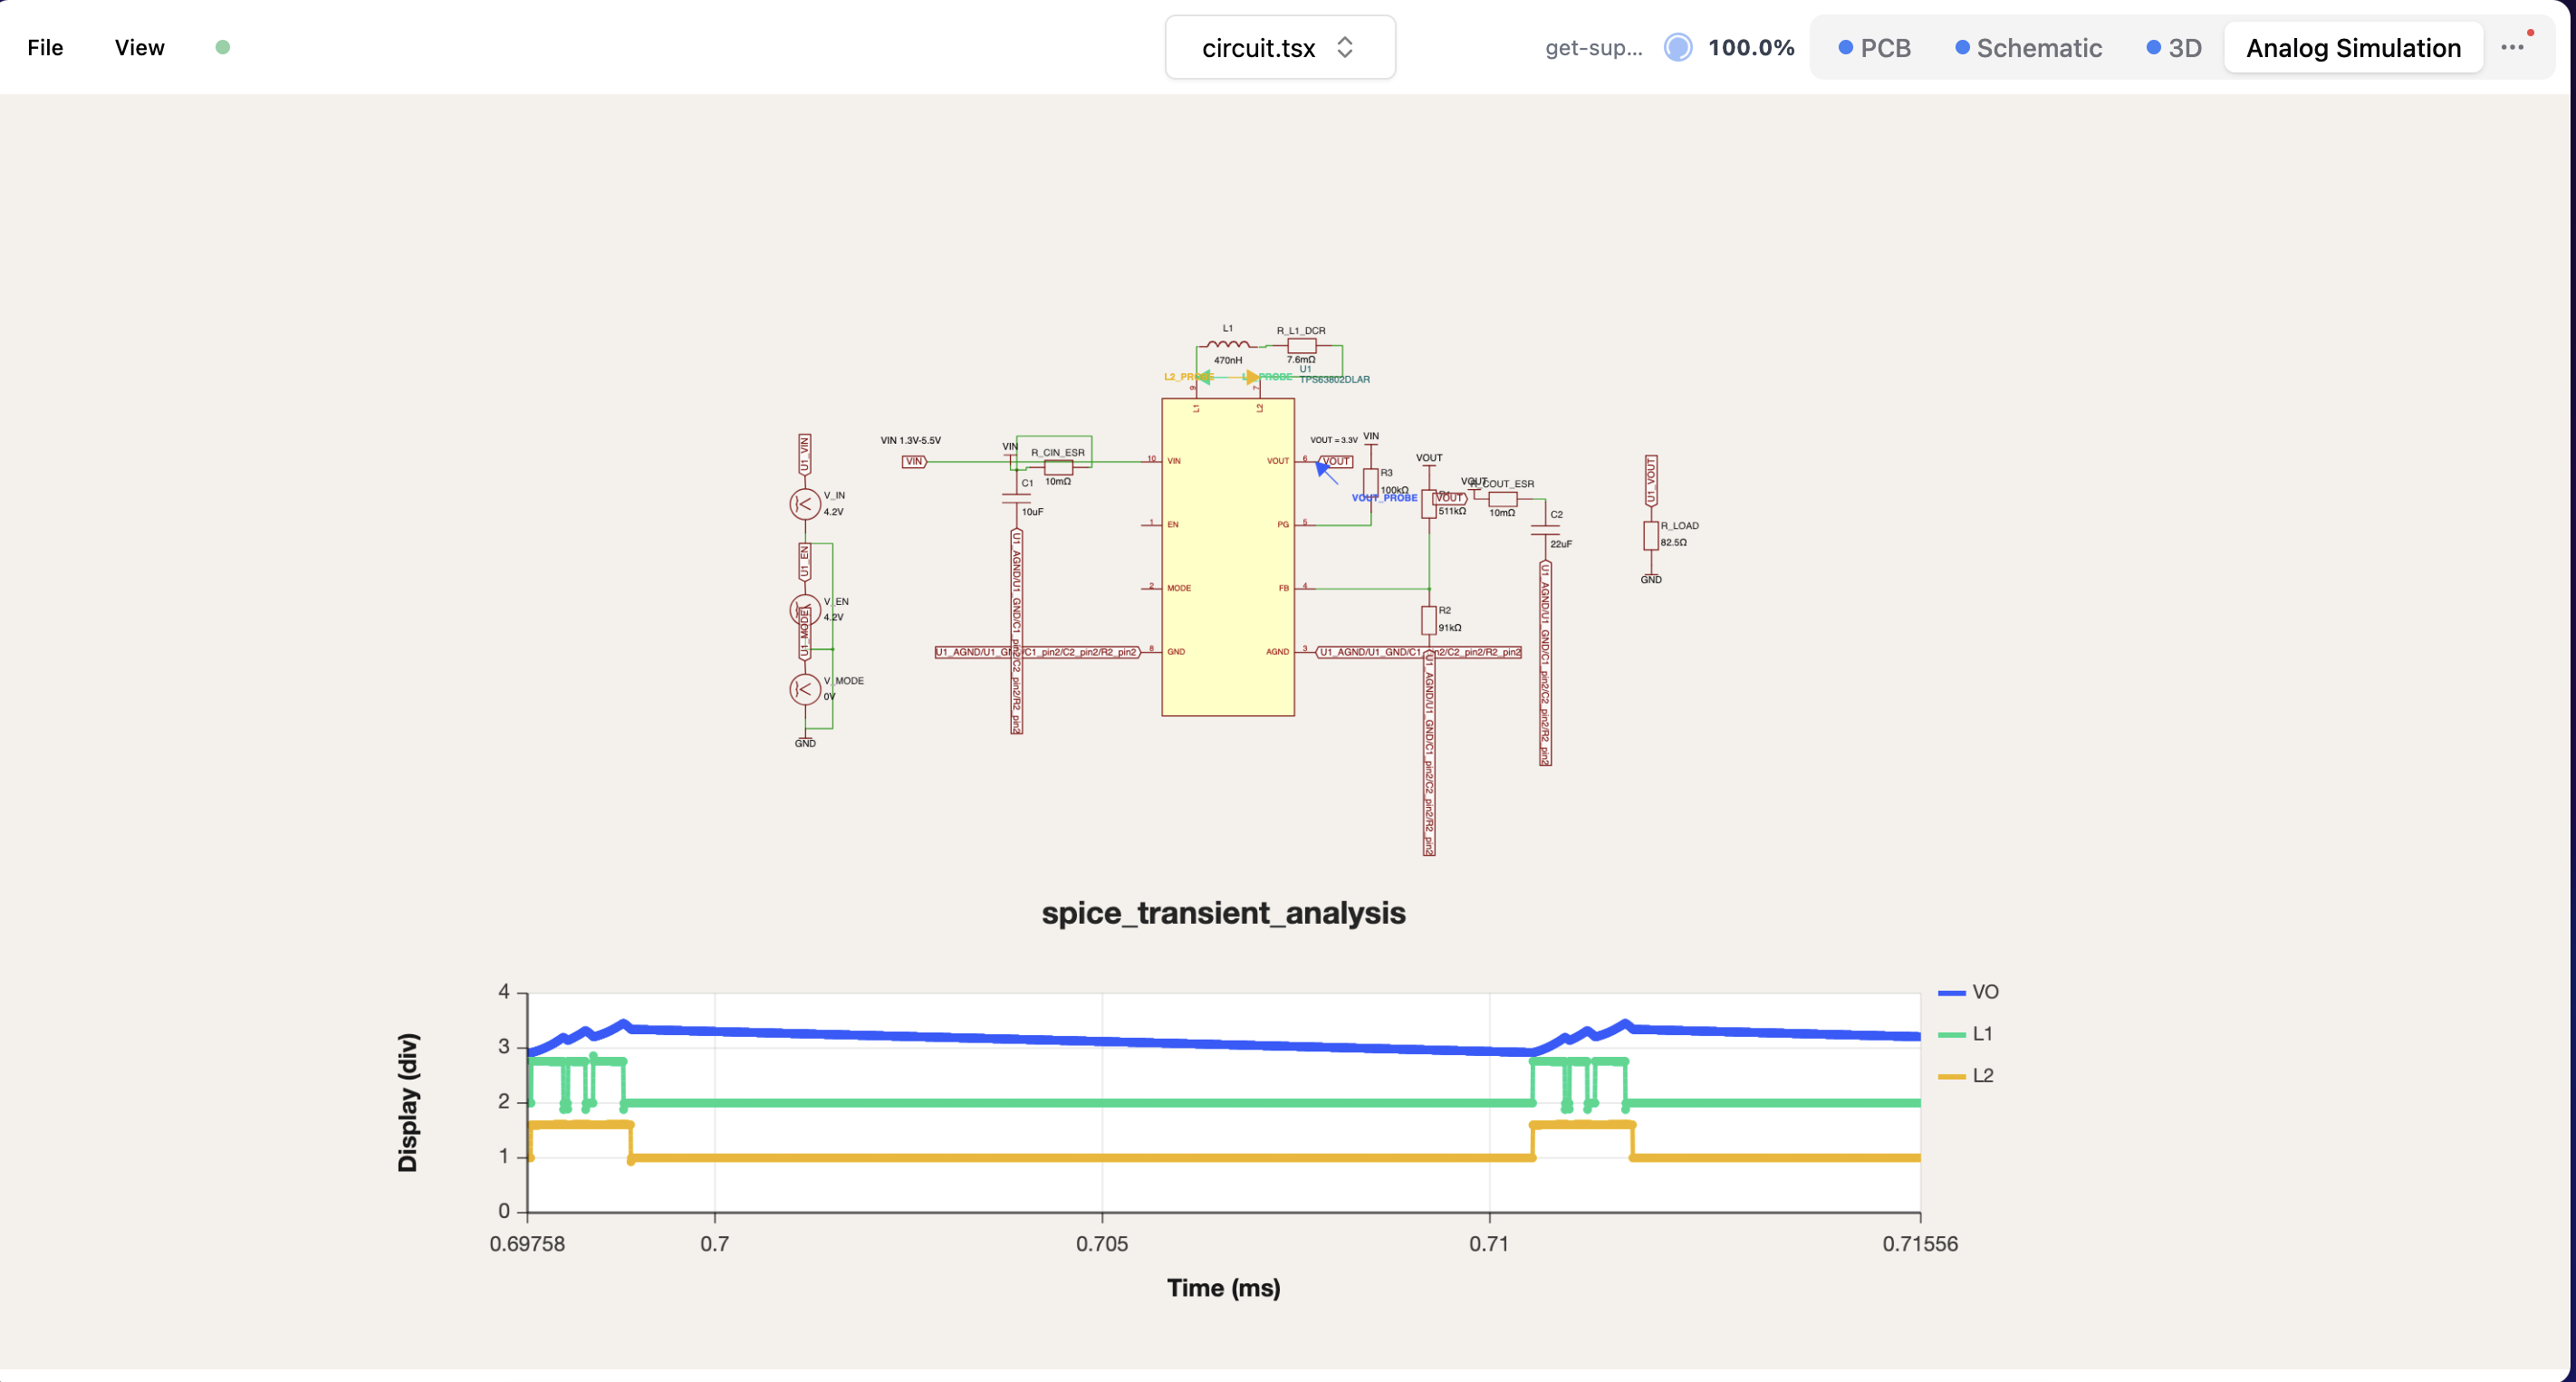Open the circuit.tsx file selector dropdown

tap(1280, 47)
